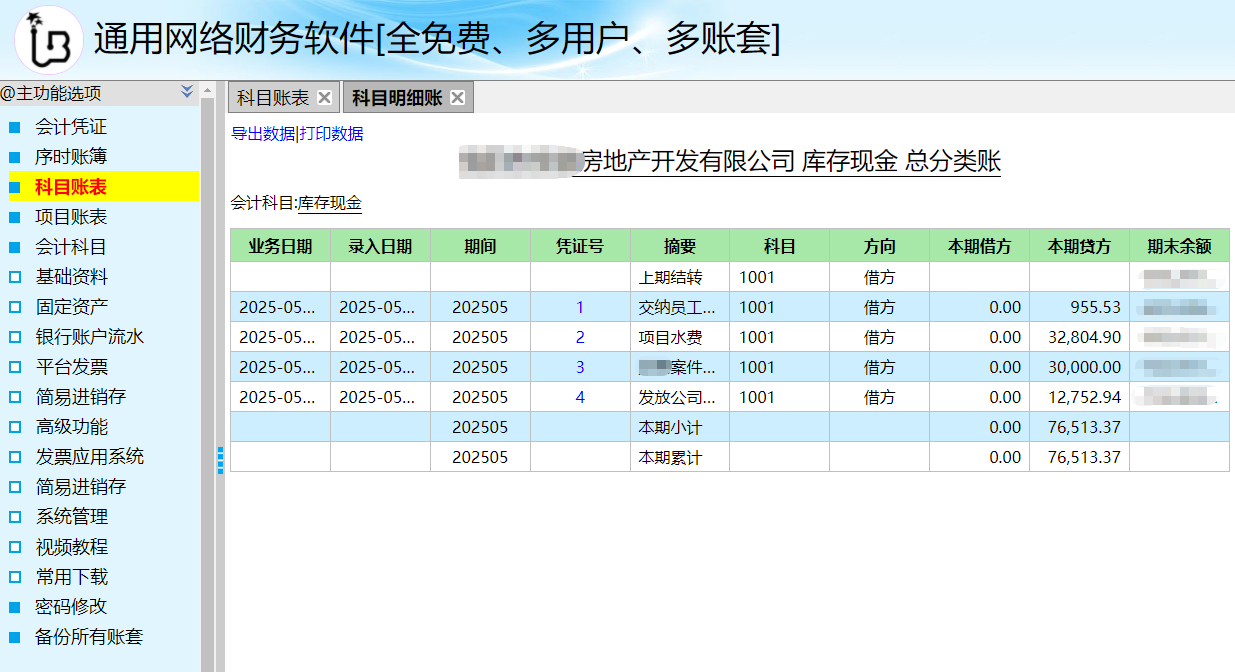
Task: Switch to the 科目账表 tab
Action: coord(273,98)
